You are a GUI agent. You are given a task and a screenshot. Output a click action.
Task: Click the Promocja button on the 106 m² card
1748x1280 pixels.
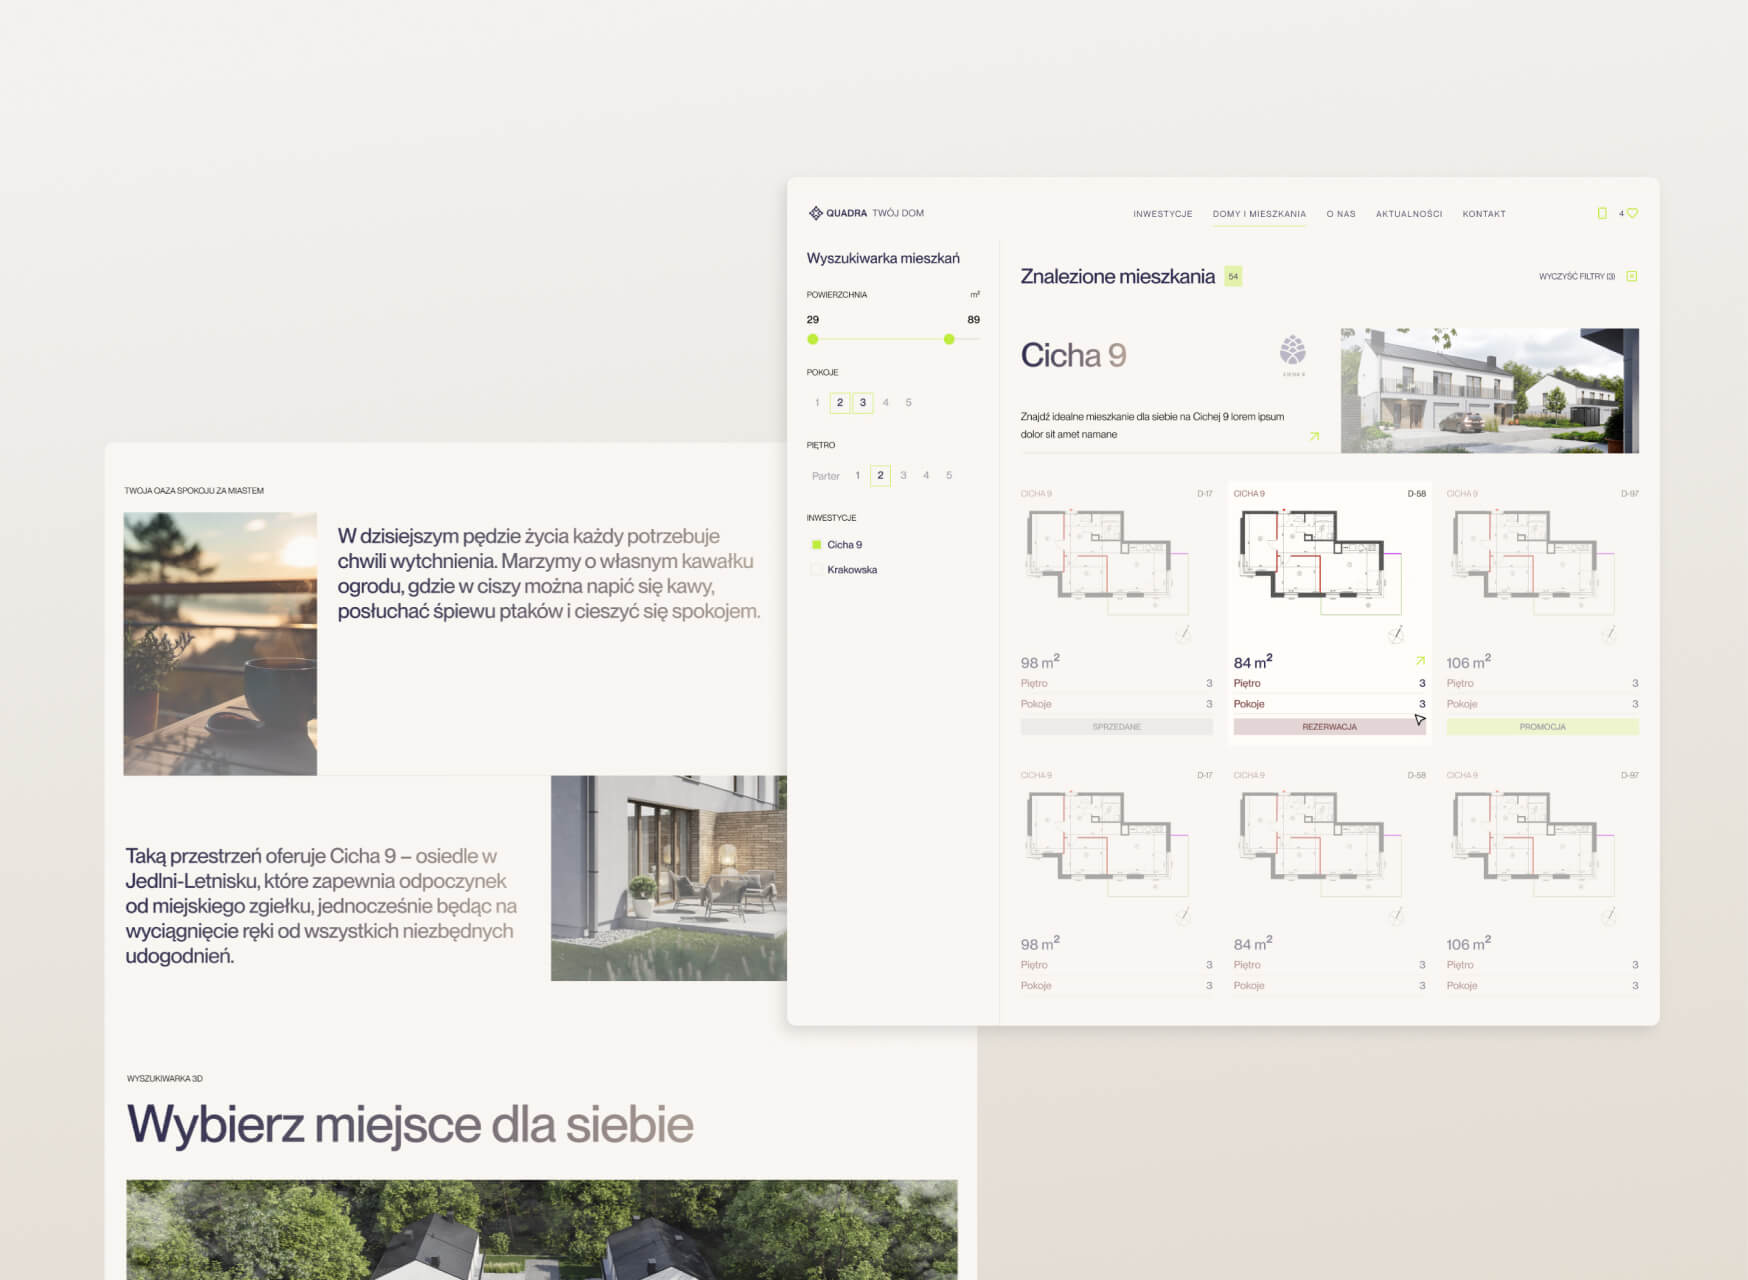1542,727
